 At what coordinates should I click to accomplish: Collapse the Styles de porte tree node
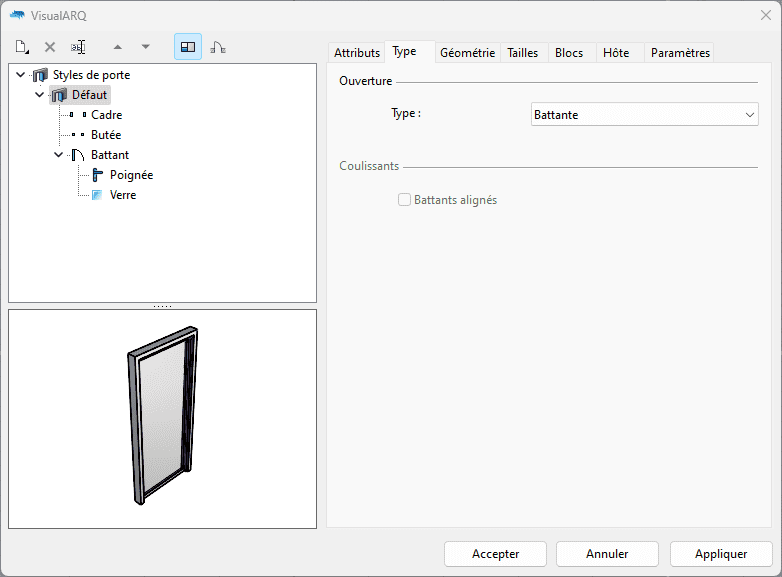pos(20,75)
